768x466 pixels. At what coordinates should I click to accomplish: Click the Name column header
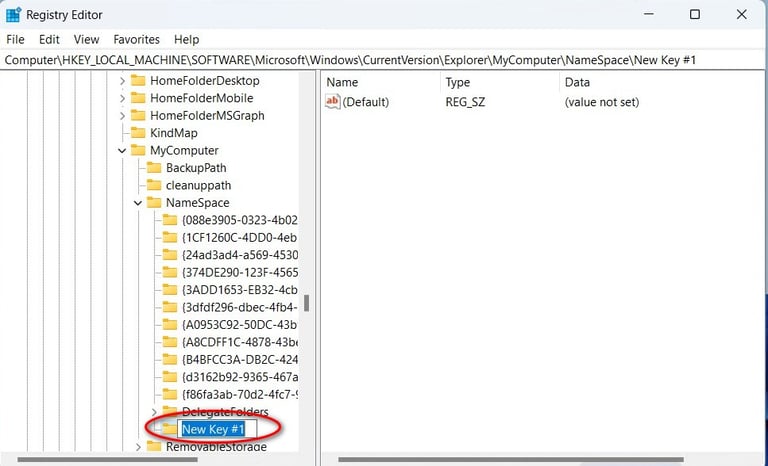click(x=342, y=82)
